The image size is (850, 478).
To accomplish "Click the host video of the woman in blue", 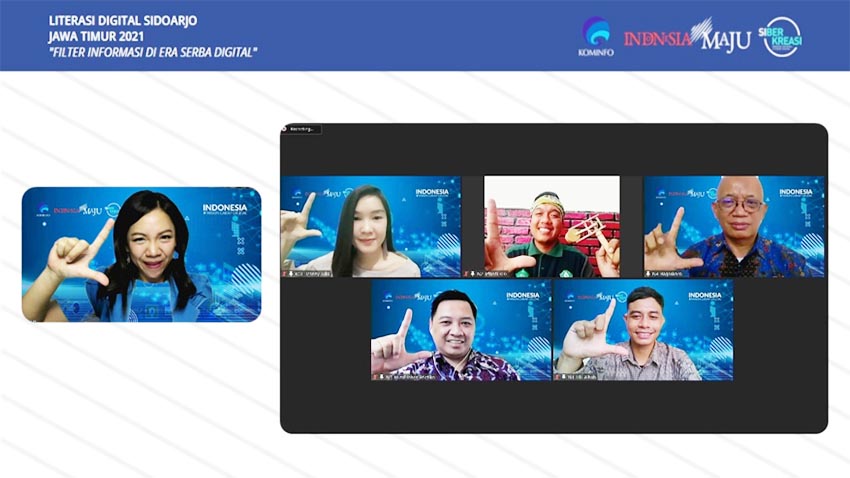I will coord(141,255).
